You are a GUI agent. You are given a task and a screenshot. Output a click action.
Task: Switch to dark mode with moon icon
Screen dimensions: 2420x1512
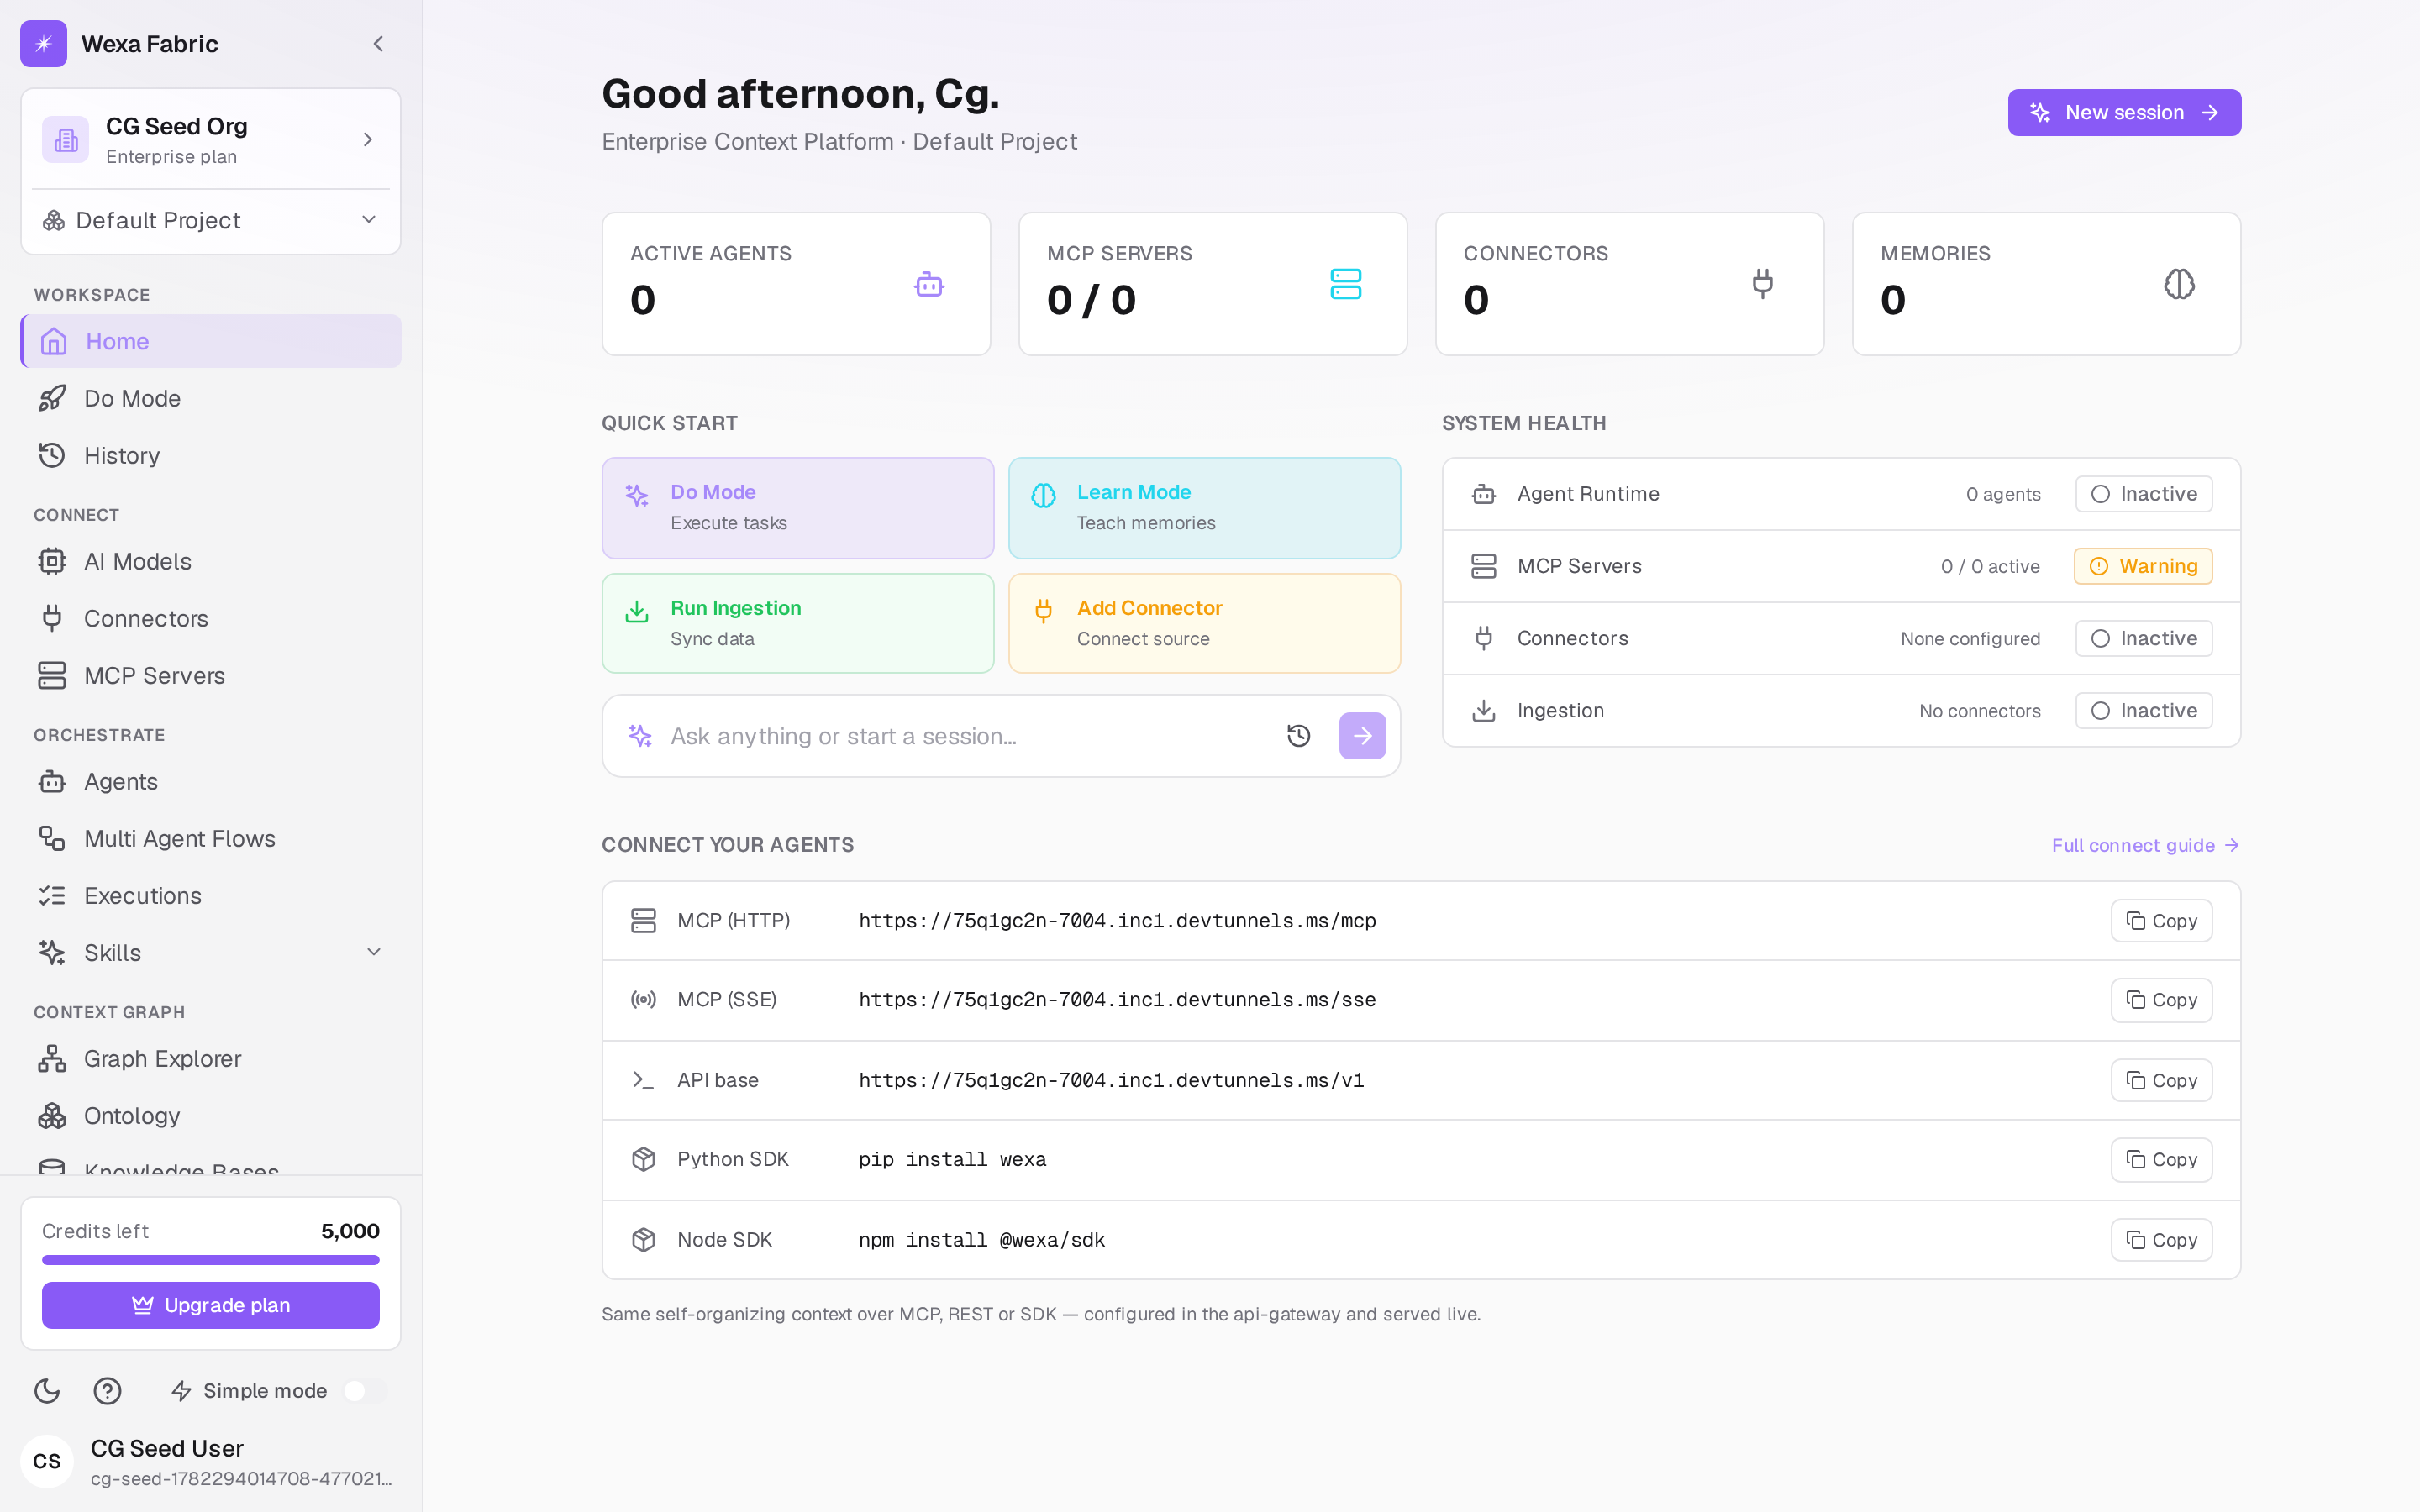tap(47, 1390)
